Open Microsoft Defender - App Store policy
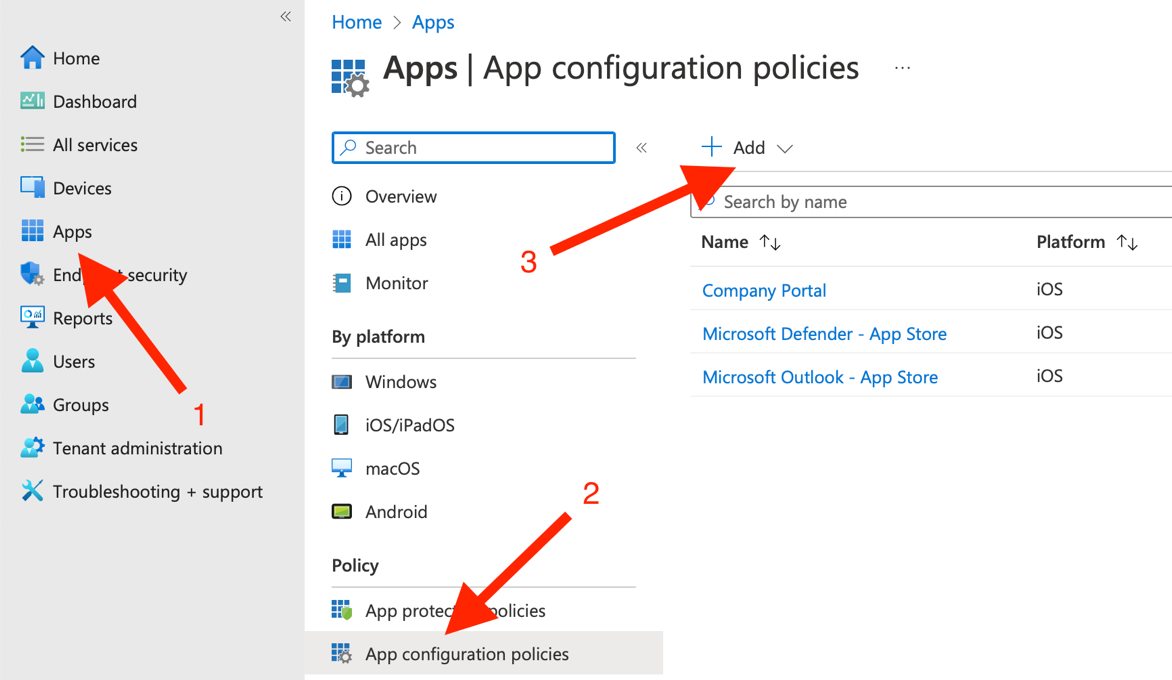 824,333
